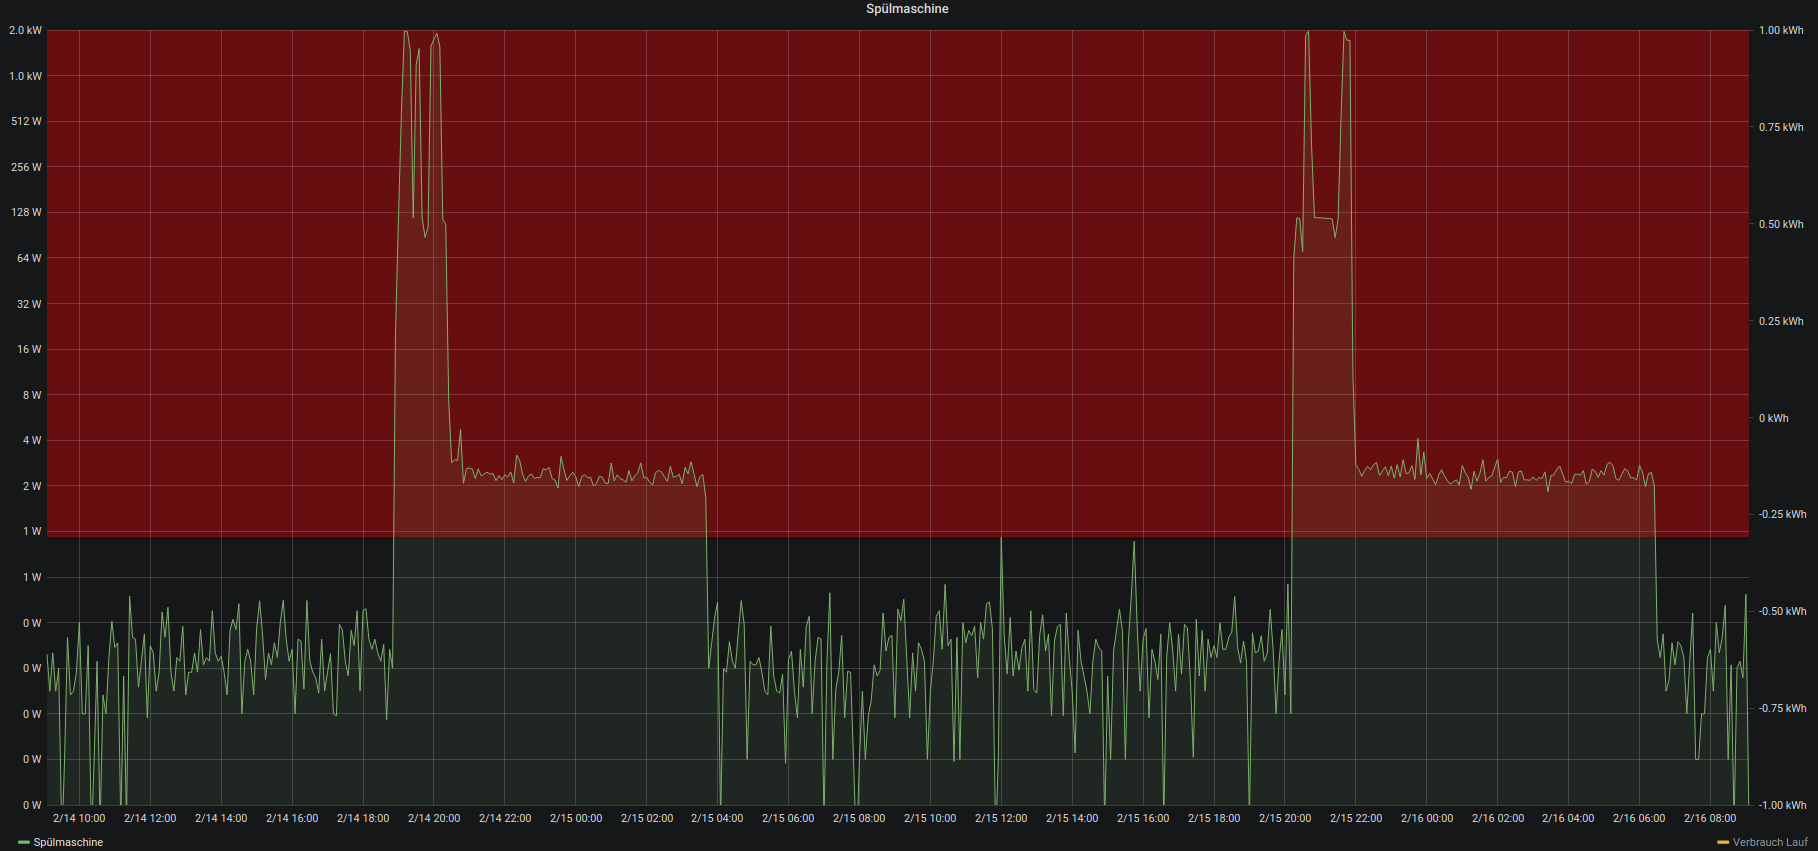The width and height of the screenshot is (1818, 851).
Task: Click the -1.00 kWh right axis label
Action: click(1783, 805)
